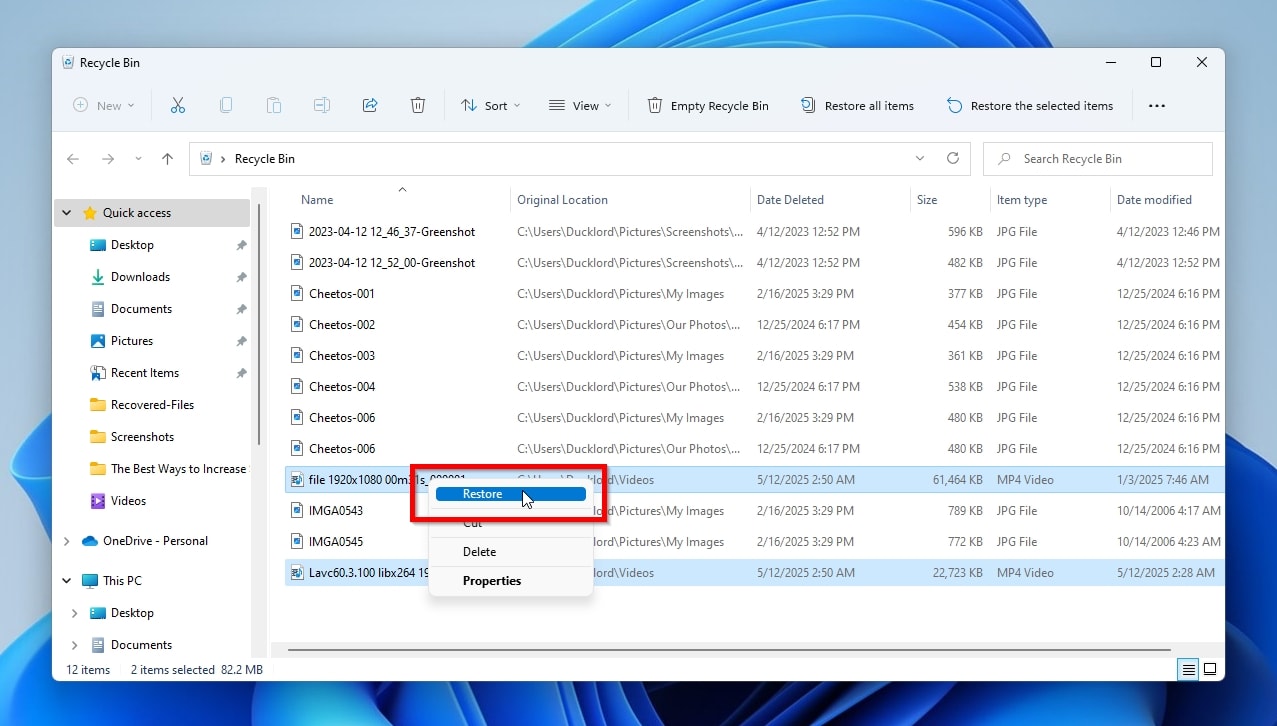Screen dimensions: 1277x726
Task: Click the Search Recycle Bin field
Action: point(1097,159)
